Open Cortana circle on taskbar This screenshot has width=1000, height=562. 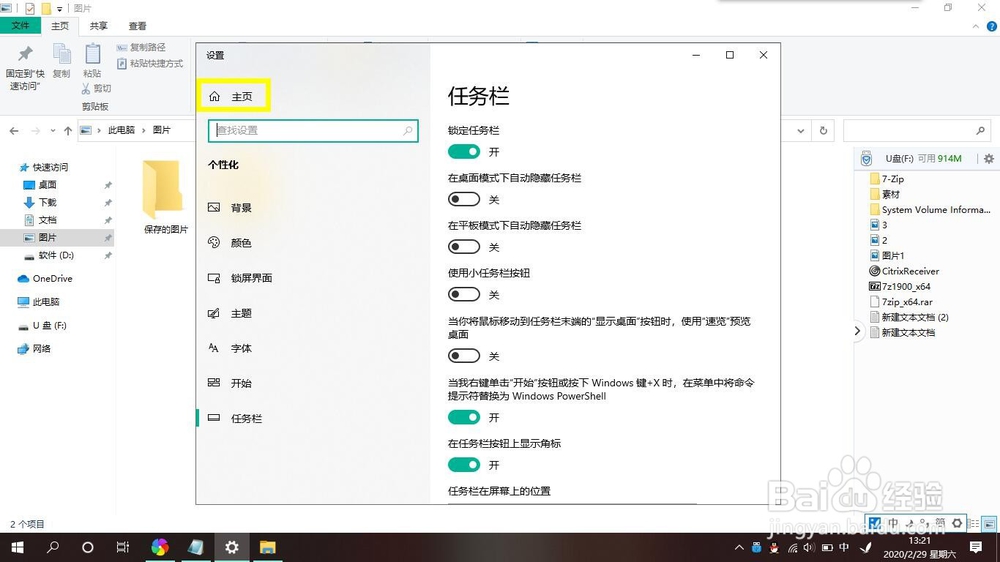[88, 547]
